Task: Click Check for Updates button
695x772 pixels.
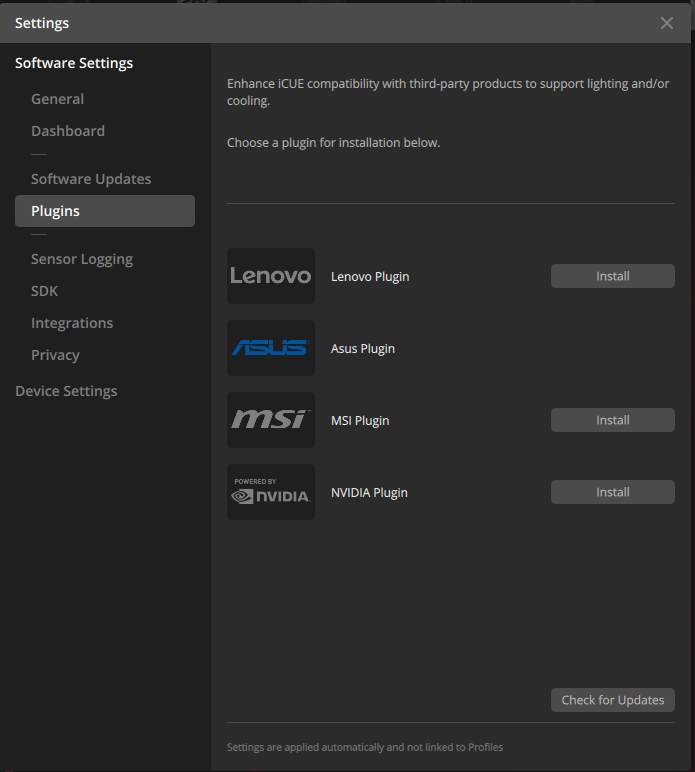Action: click(x=612, y=700)
